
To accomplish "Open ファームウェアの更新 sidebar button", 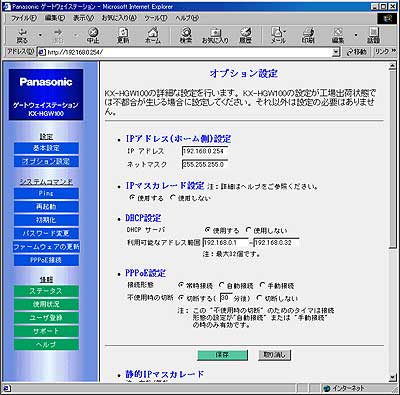I will click(x=46, y=247).
